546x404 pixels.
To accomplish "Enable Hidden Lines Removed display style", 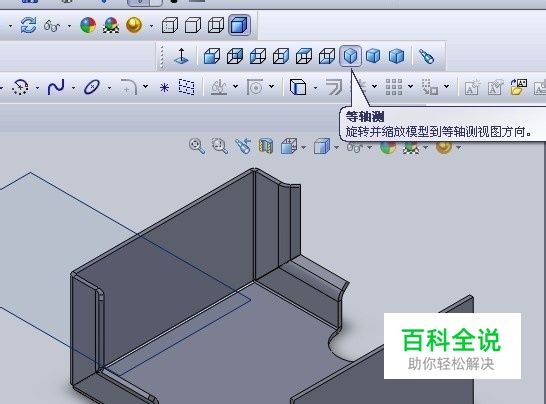I will 193,25.
